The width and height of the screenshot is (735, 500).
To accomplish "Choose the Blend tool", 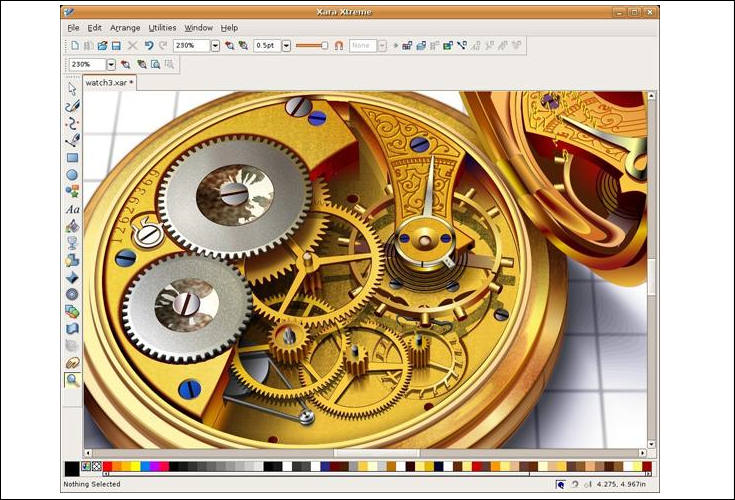I will pyautogui.click(x=72, y=311).
